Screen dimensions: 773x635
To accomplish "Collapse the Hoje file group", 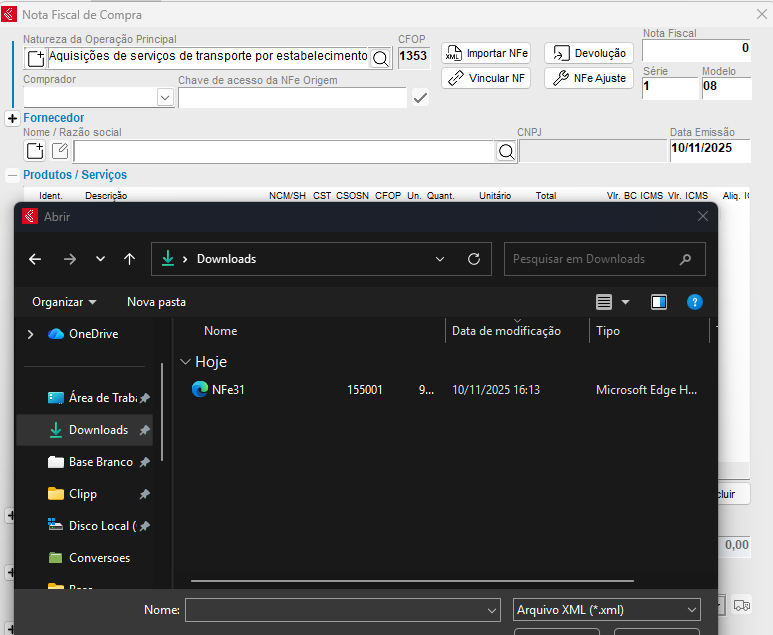I will pos(185,362).
